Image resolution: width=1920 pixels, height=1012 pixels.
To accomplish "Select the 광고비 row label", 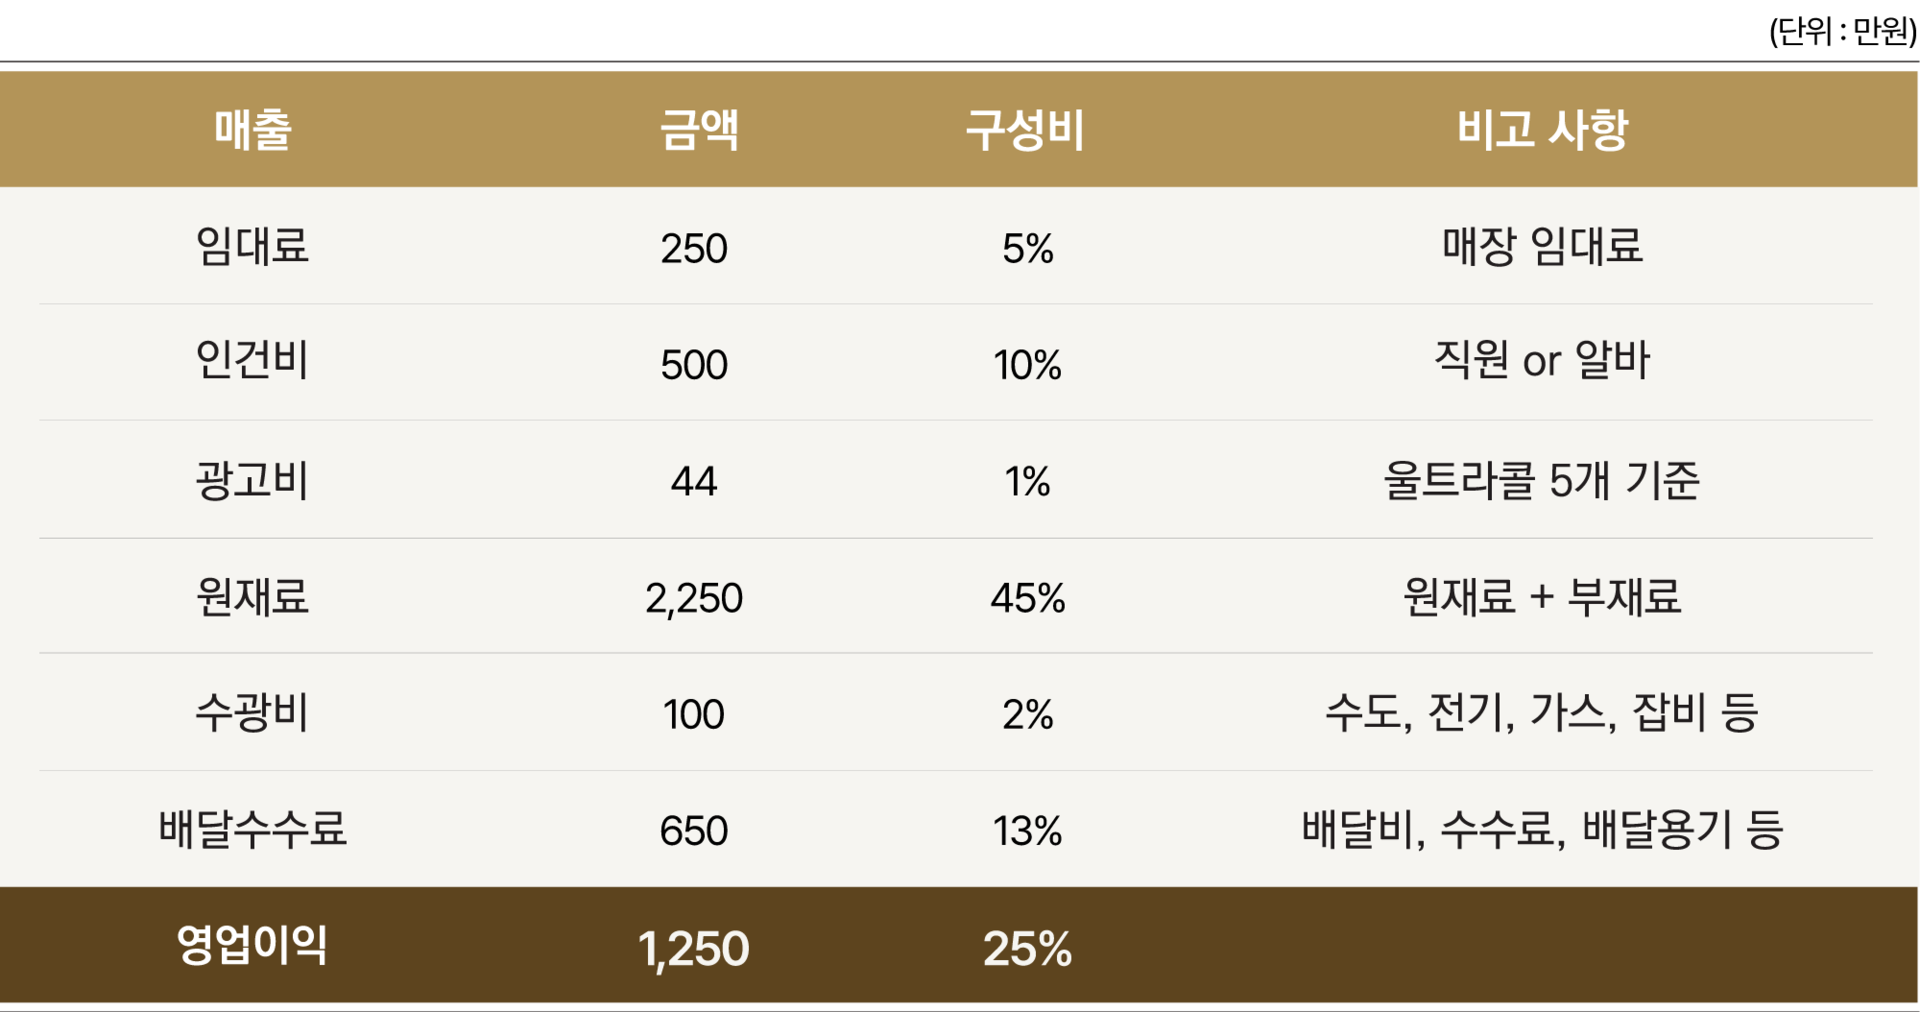I will point(252,481).
